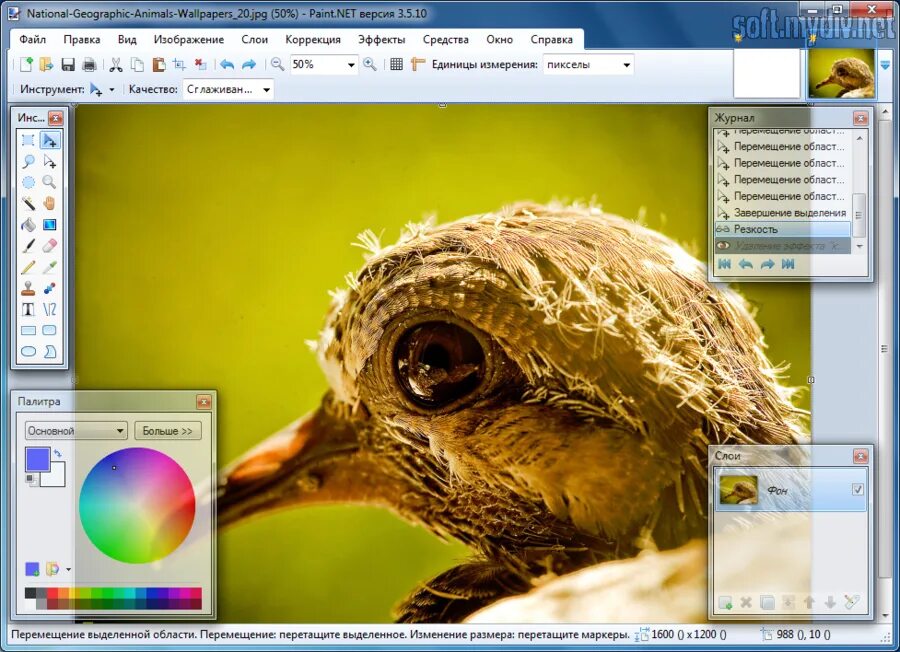
Task: Open the zoom level 50% dropdown
Action: [x=351, y=65]
